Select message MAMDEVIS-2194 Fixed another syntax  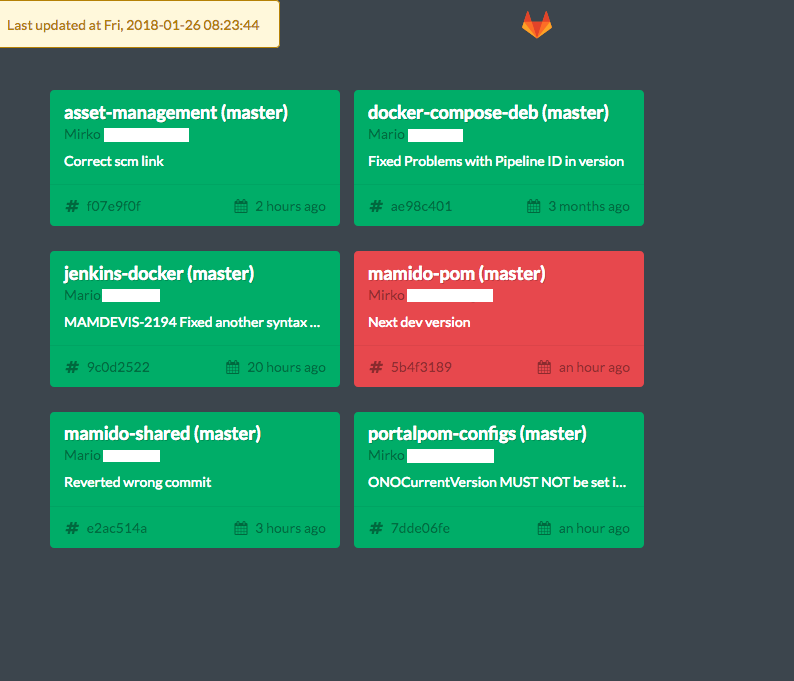coord(192,322)
